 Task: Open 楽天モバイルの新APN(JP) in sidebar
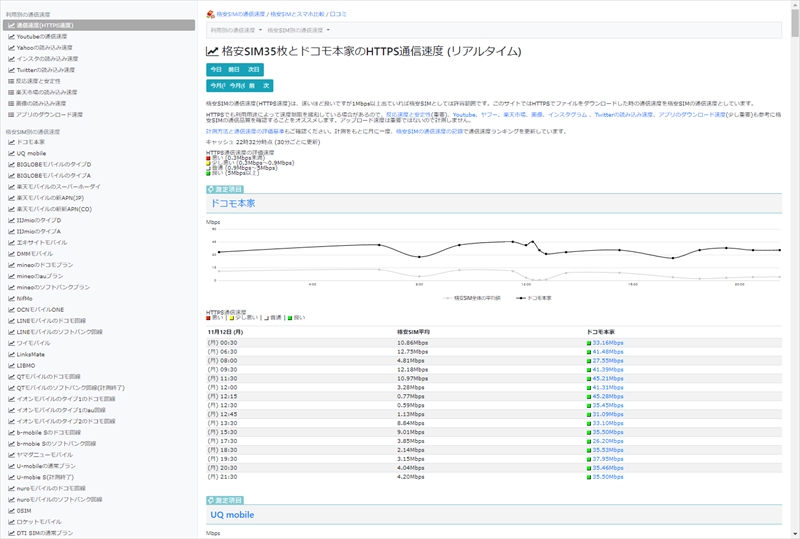pyautogui.click(x=50, y=198)
